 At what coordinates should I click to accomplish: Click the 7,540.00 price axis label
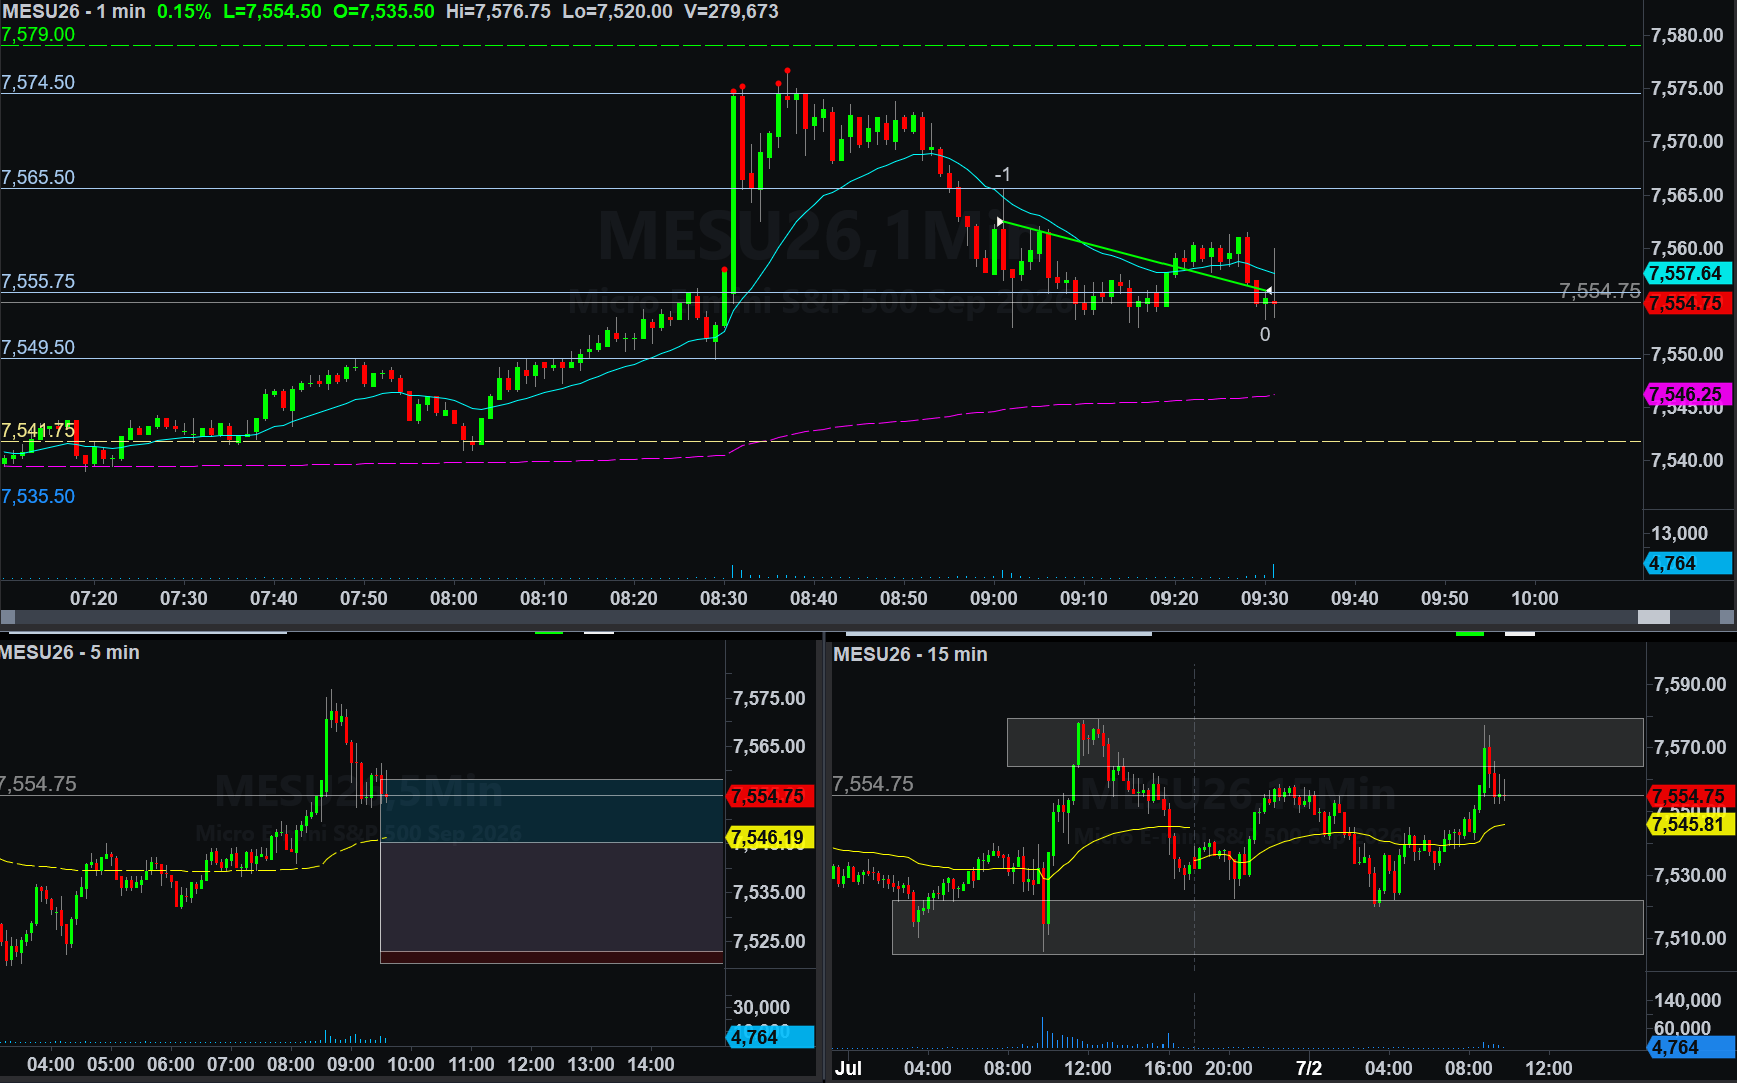[x=1687, y=460]
